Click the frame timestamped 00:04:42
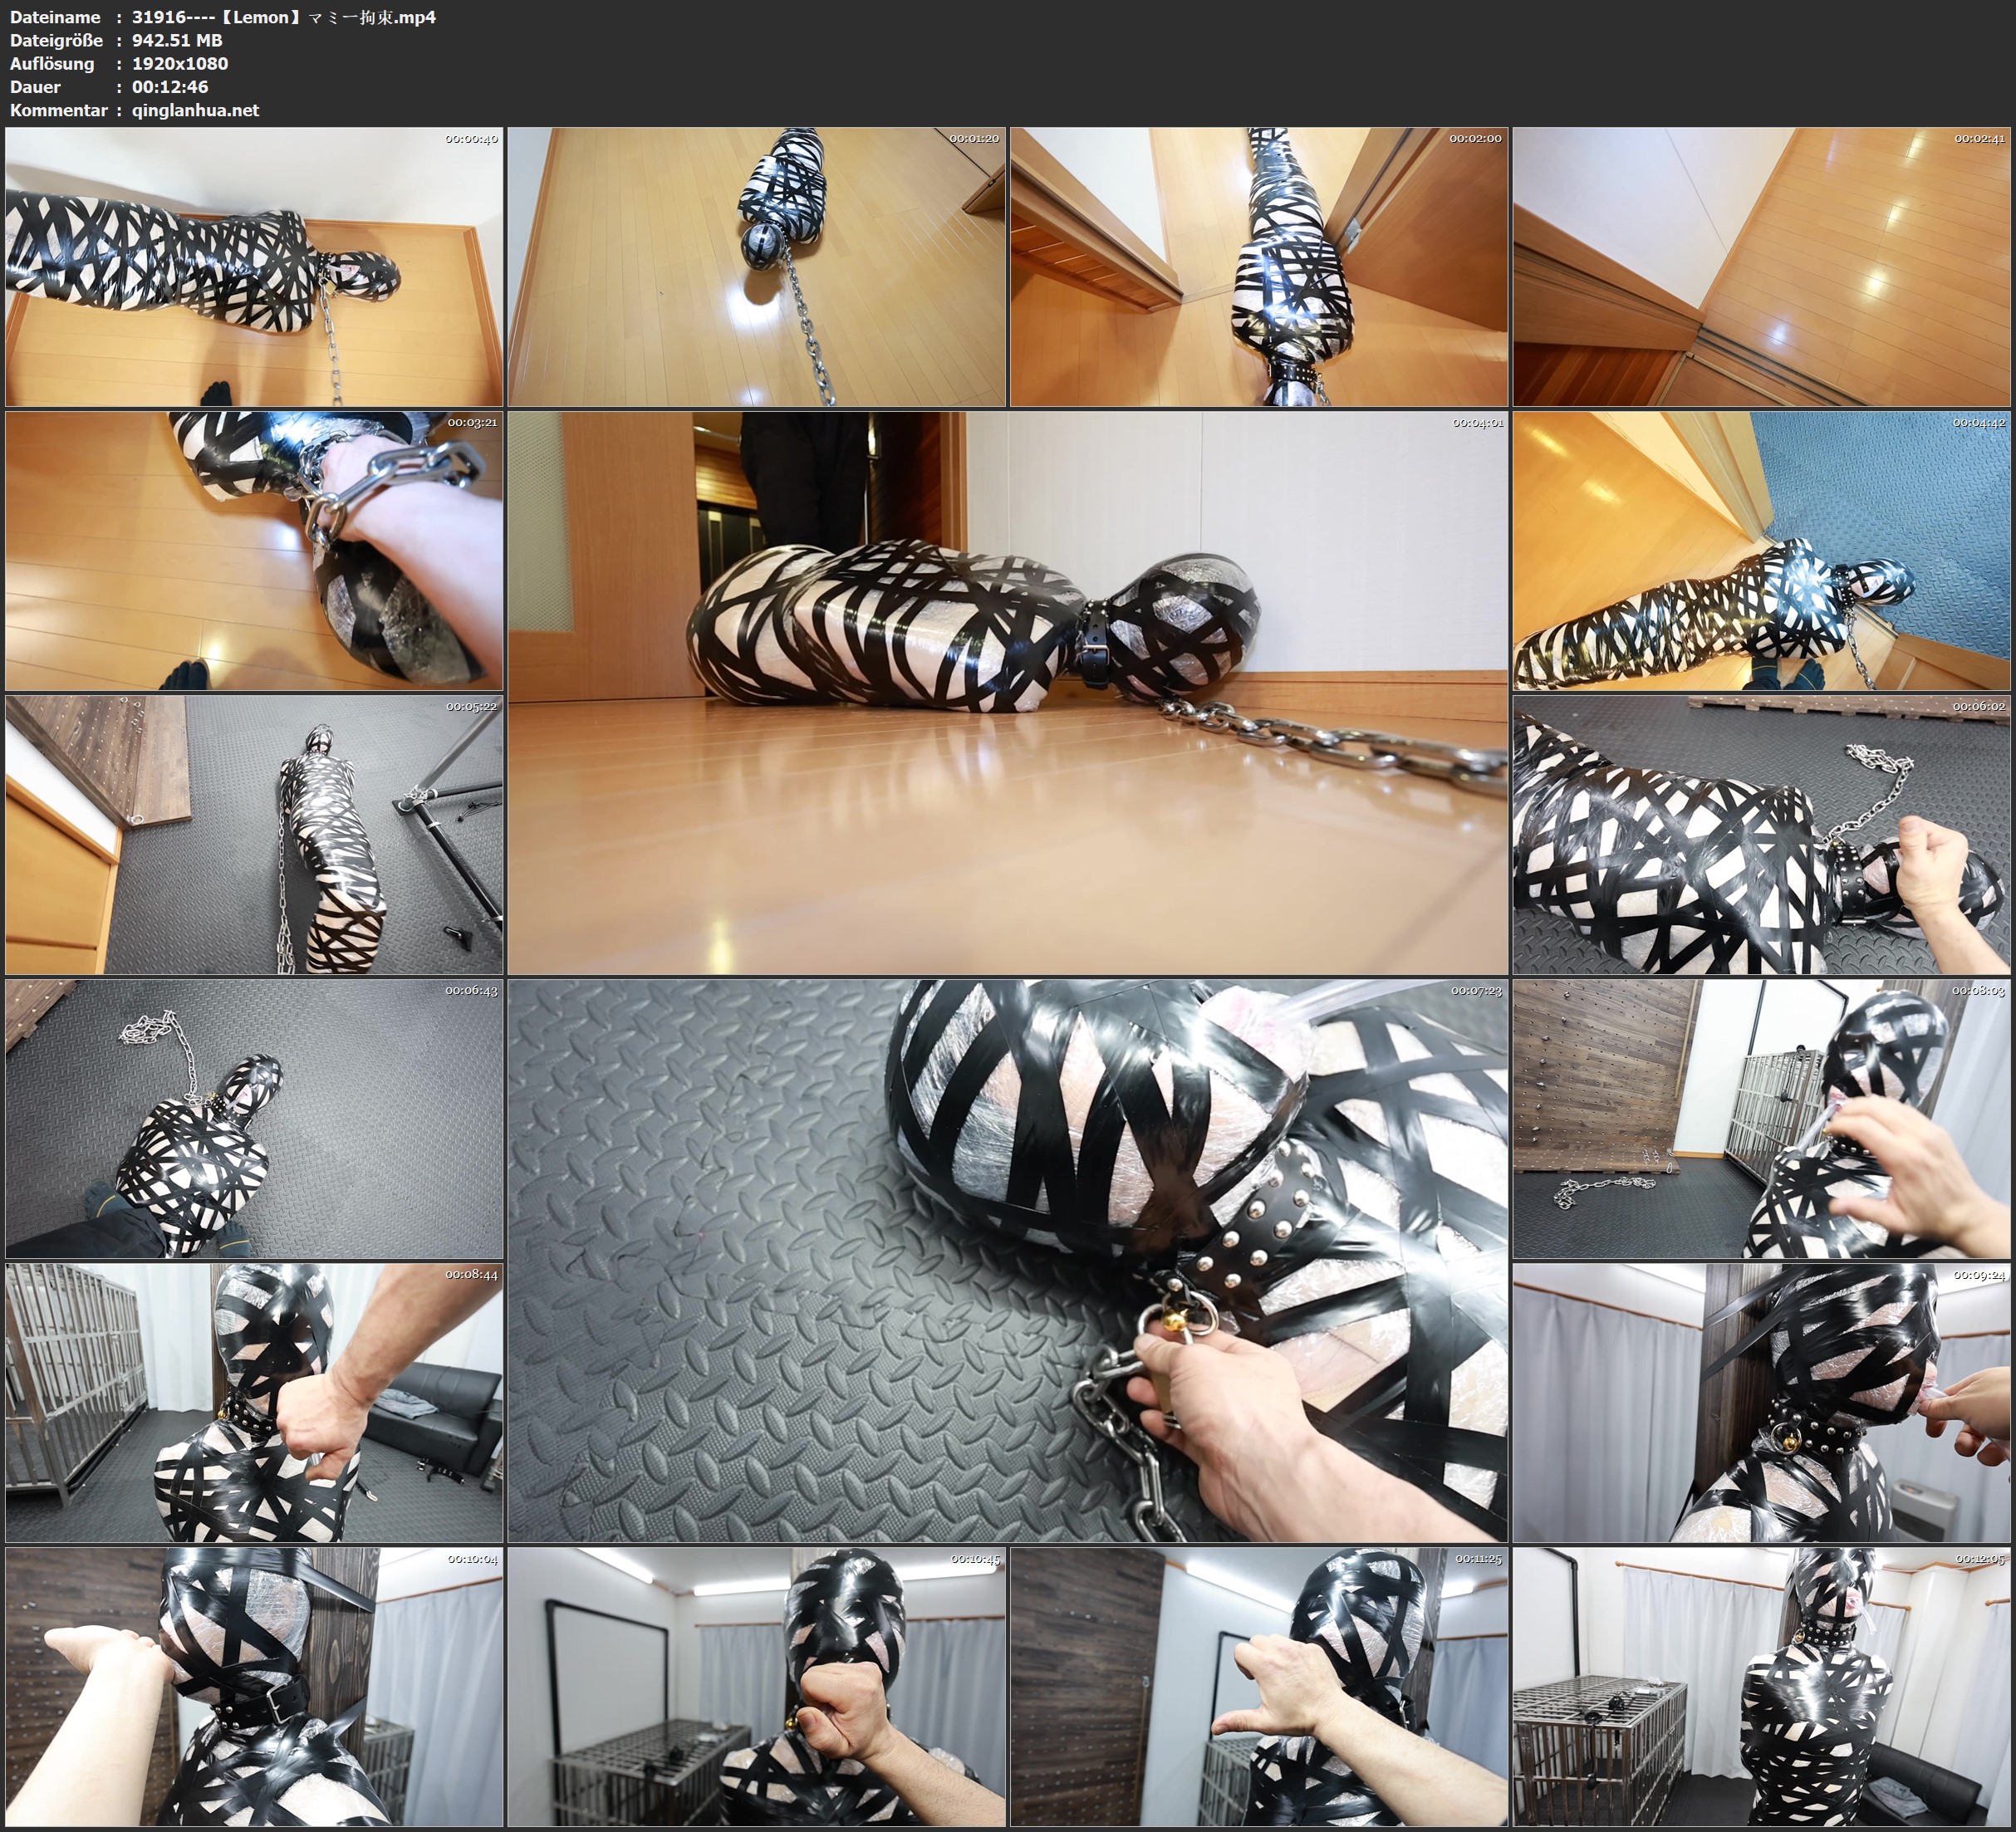 pos(1761,550)
